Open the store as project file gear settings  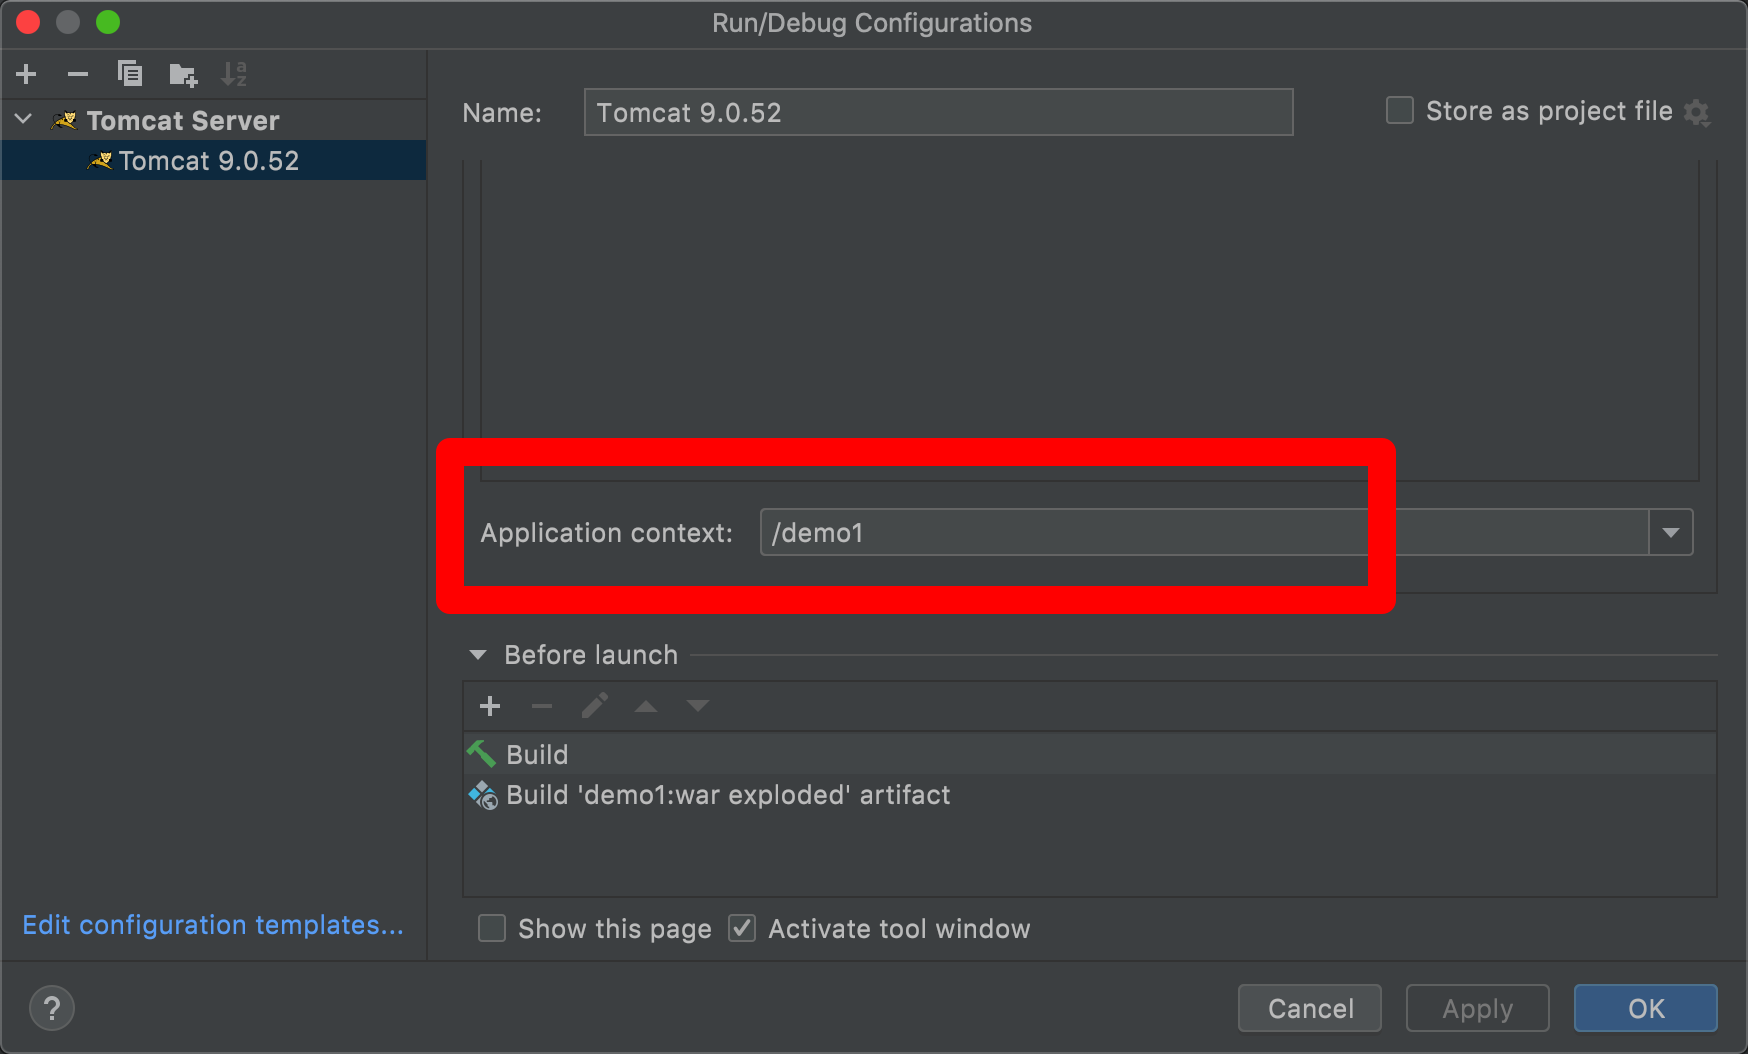tap(1697, 112)
